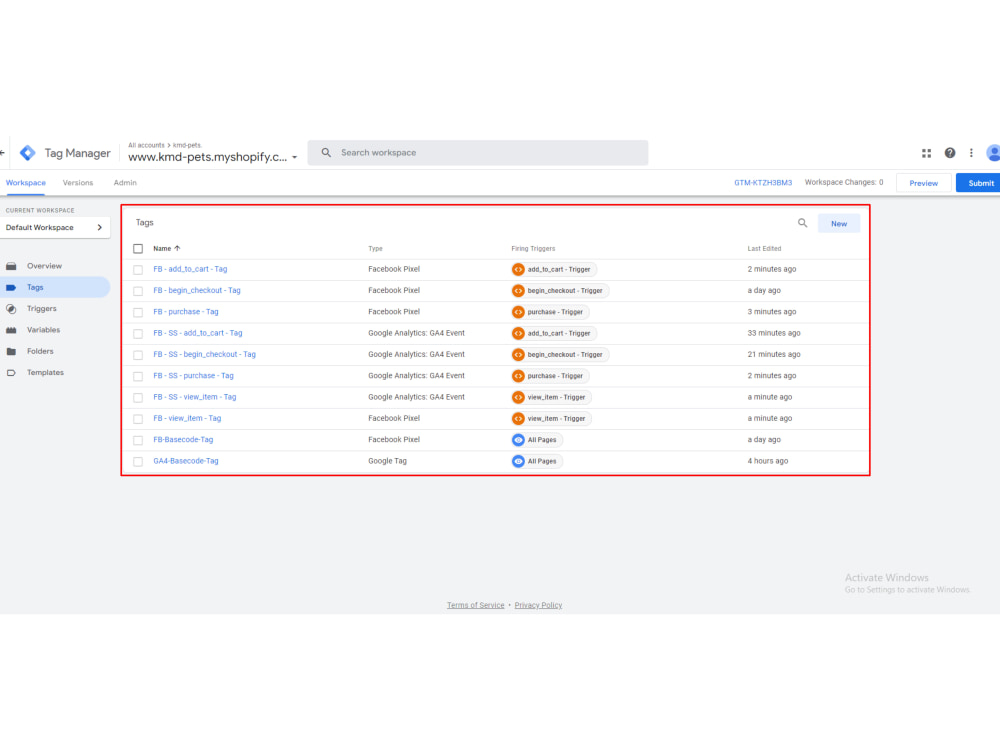The height and width of the screenshot is (750, 1000).
Task: Click the All Pages eye icon for FB-Basecode-Tag
Action: pyautogui.click(x=518, y=440)
